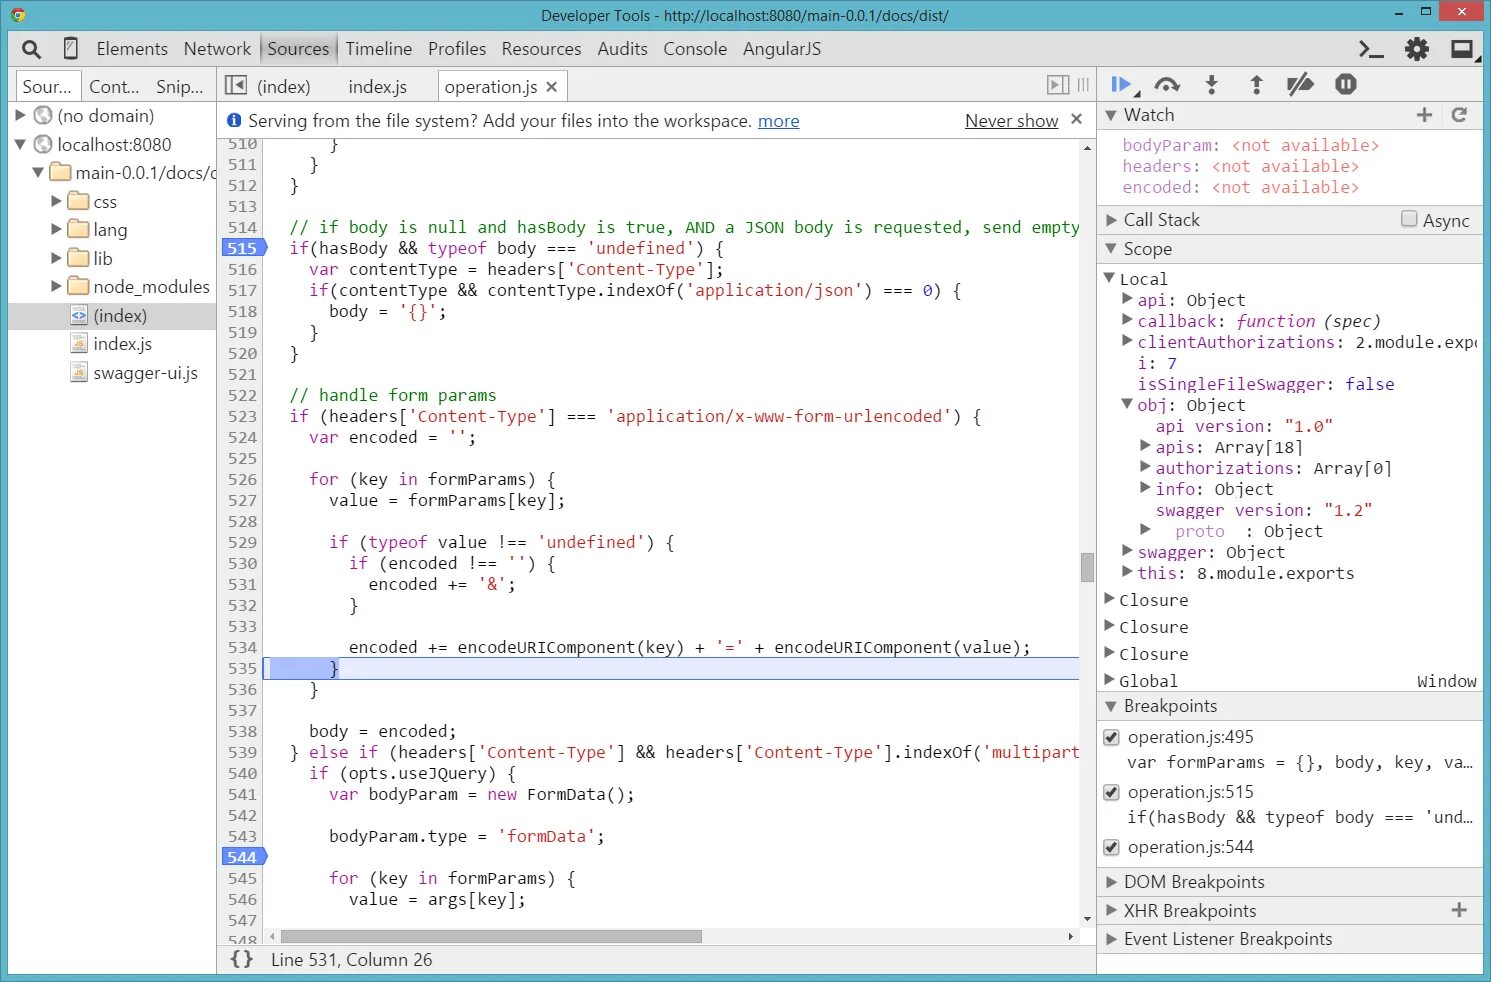The height and width of the screenshot is (982, 1491).
Task: Select index.js in file tree
Action: pyautogui.click(x=122, y=344)
